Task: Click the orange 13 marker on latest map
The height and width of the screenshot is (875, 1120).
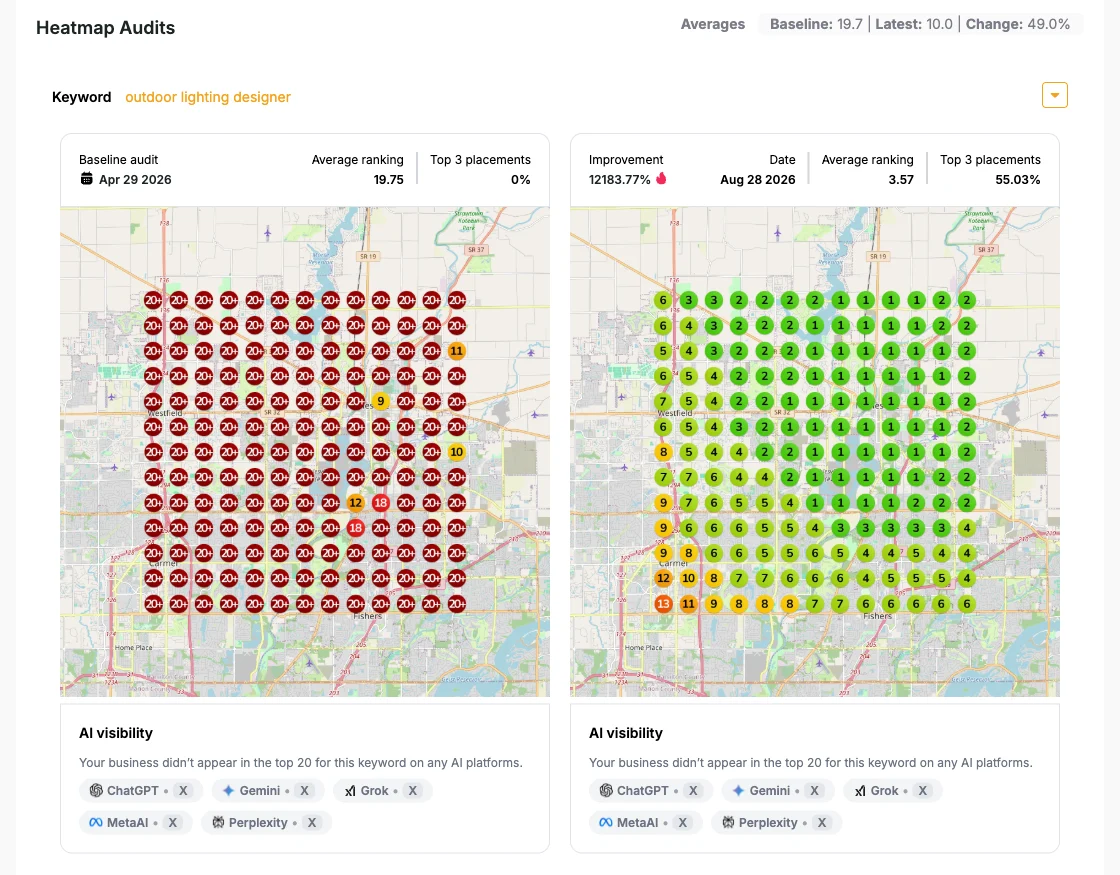Action: point(664,604)
